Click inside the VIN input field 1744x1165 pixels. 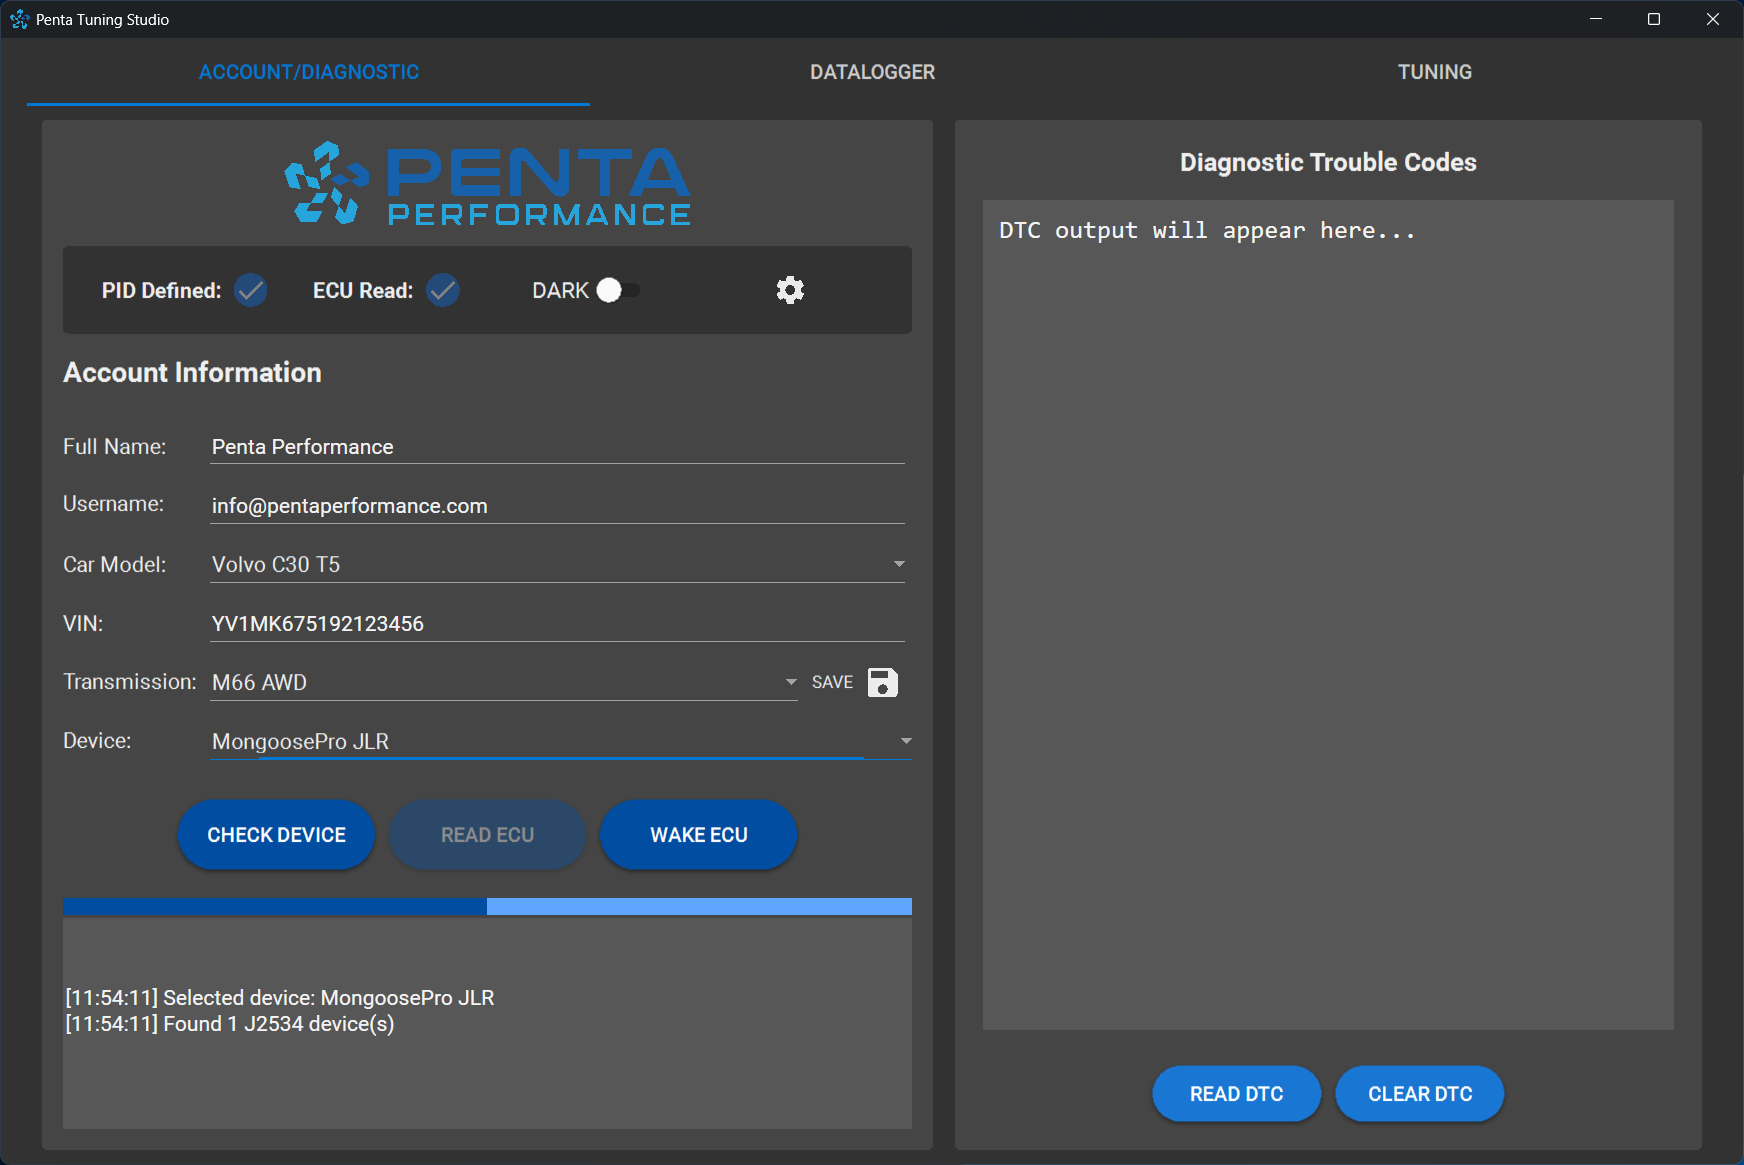[556, 622]
